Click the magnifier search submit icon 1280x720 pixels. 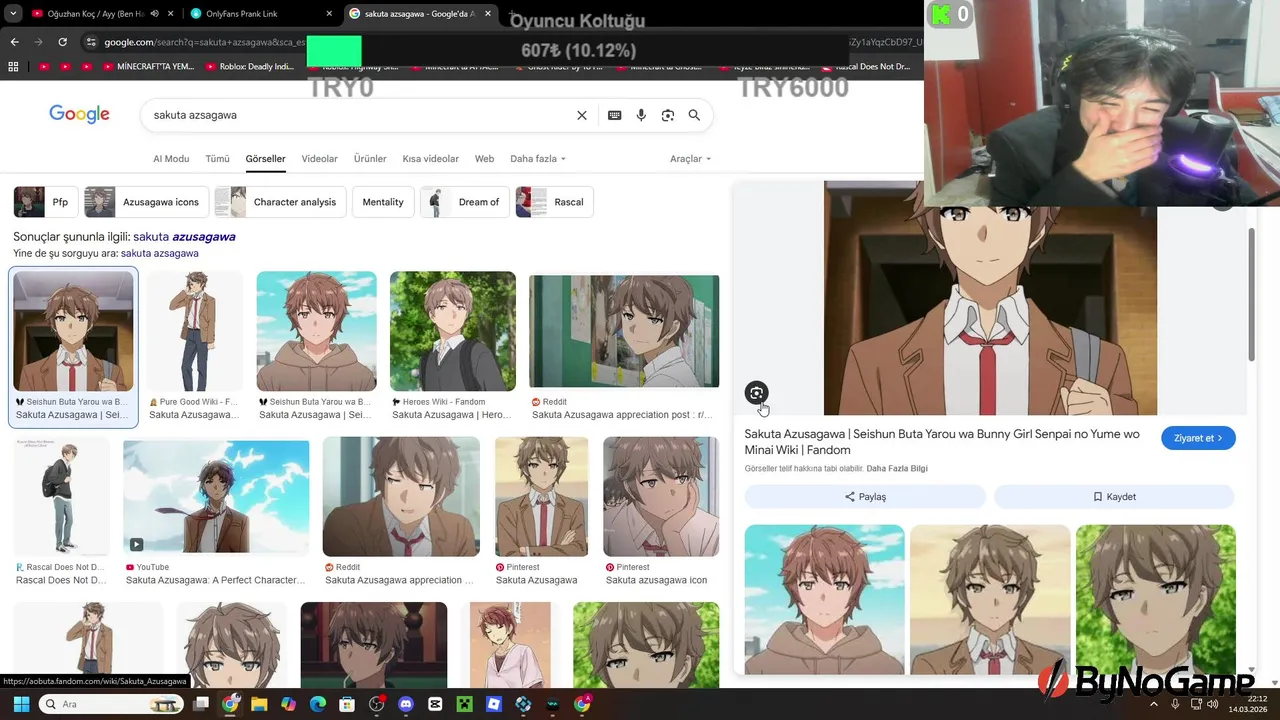694,115
